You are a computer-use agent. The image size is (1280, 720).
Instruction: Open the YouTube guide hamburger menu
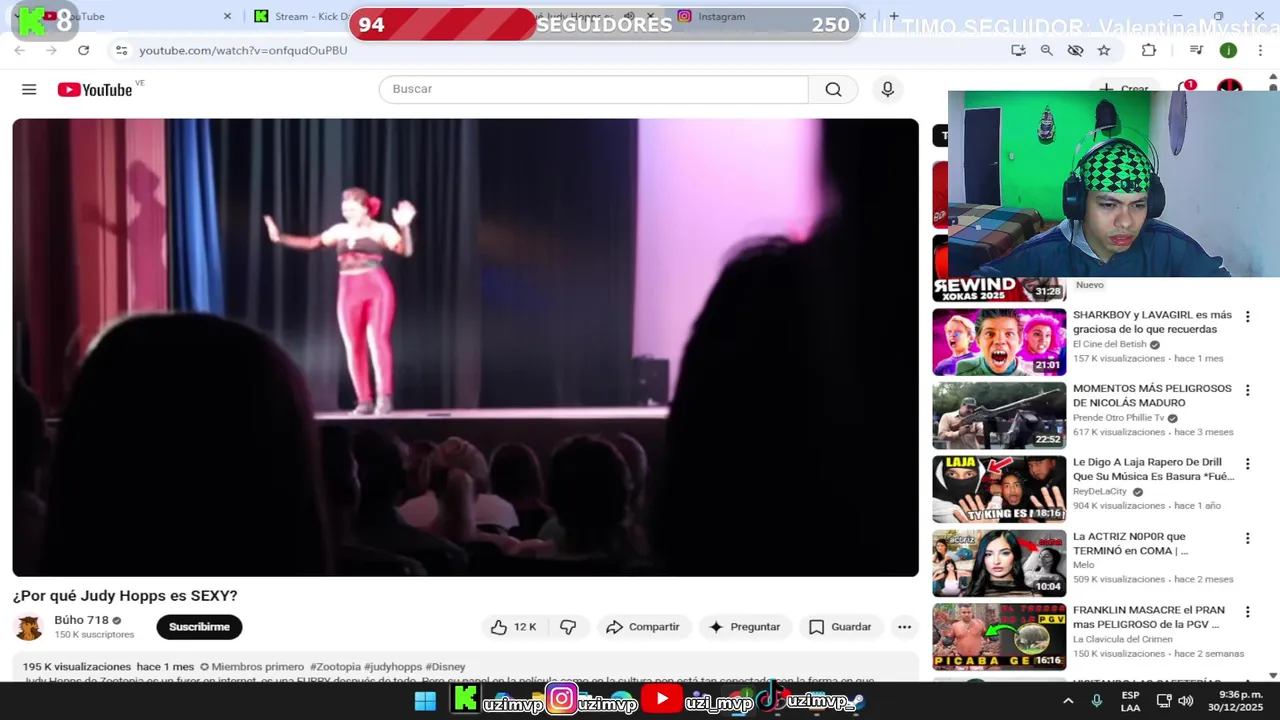click(29, 89)
